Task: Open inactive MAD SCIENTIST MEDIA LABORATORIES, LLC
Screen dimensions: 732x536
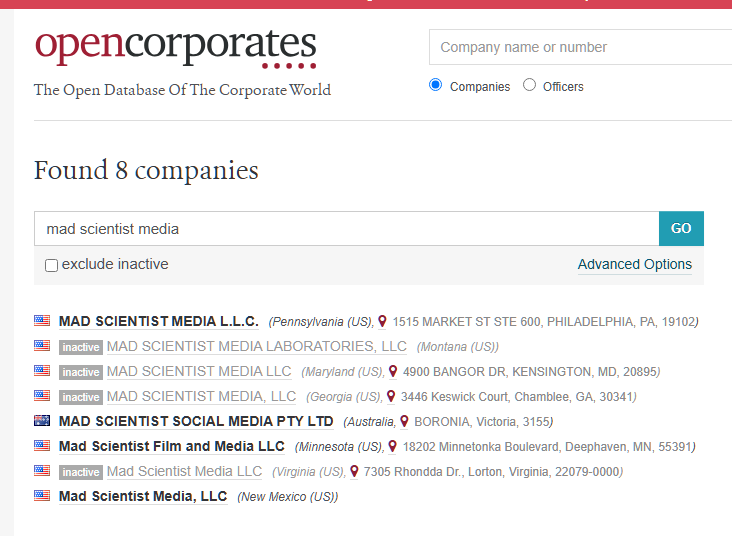Action: pyautogui.click(x=257, y=346)
